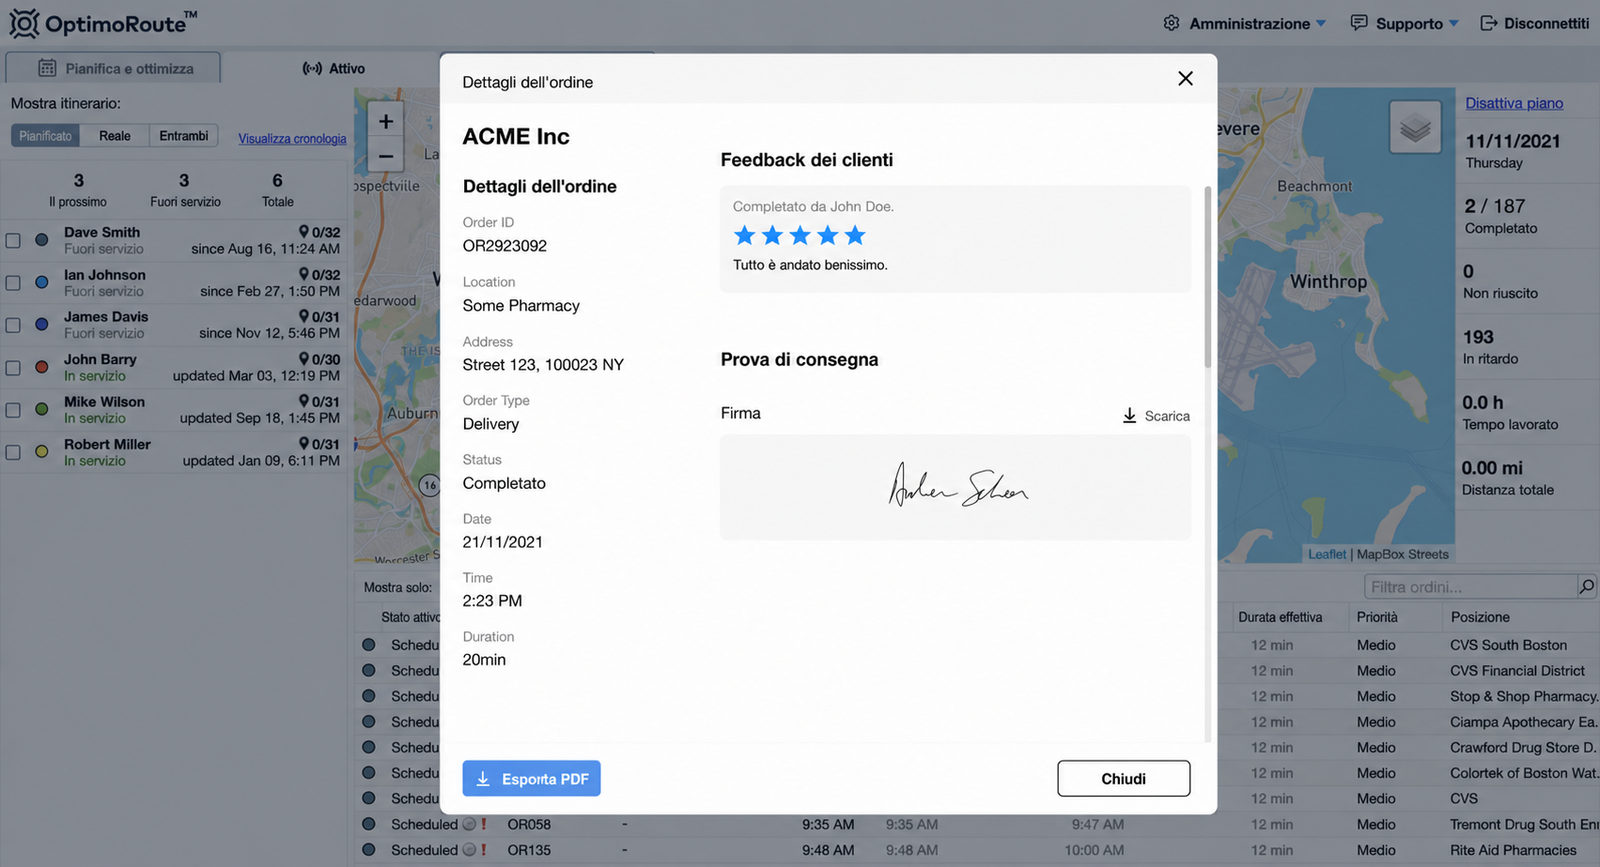1600x867 pixels.
Task: Click the Il prossimo counter
Action: tap(78, 189)
